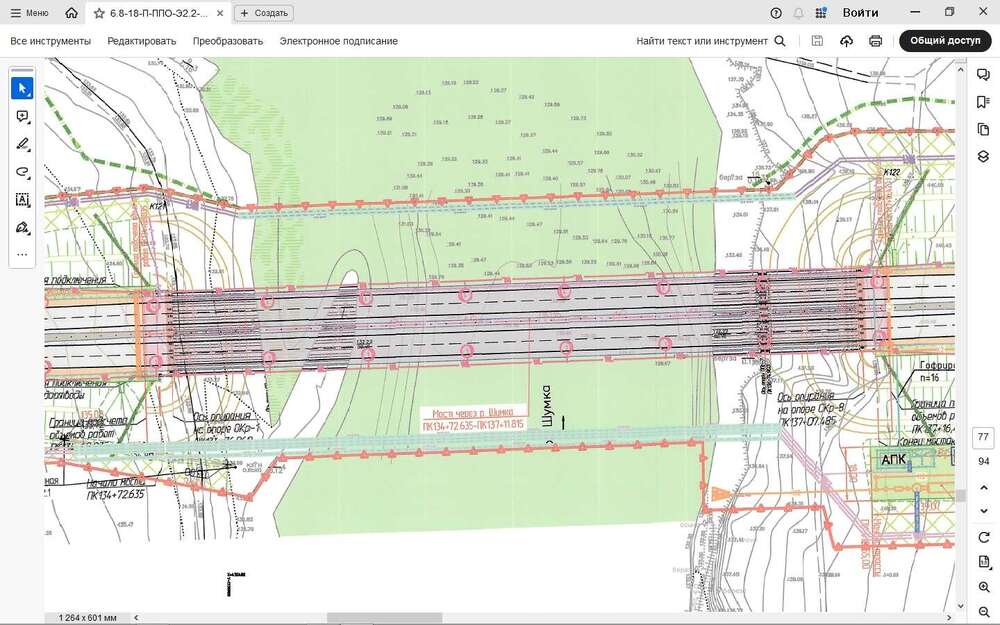Show the layers panel in right sidebar

click(983, 156)
